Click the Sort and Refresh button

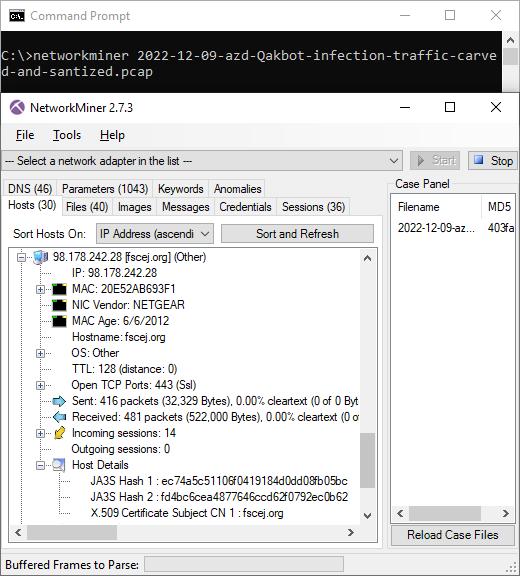point(297,234)
